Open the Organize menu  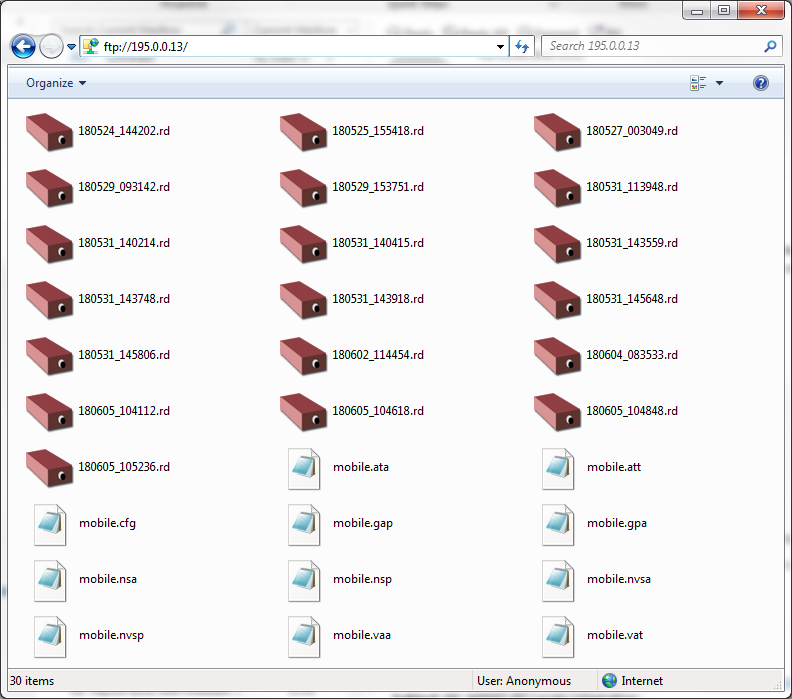coord(56,83)
